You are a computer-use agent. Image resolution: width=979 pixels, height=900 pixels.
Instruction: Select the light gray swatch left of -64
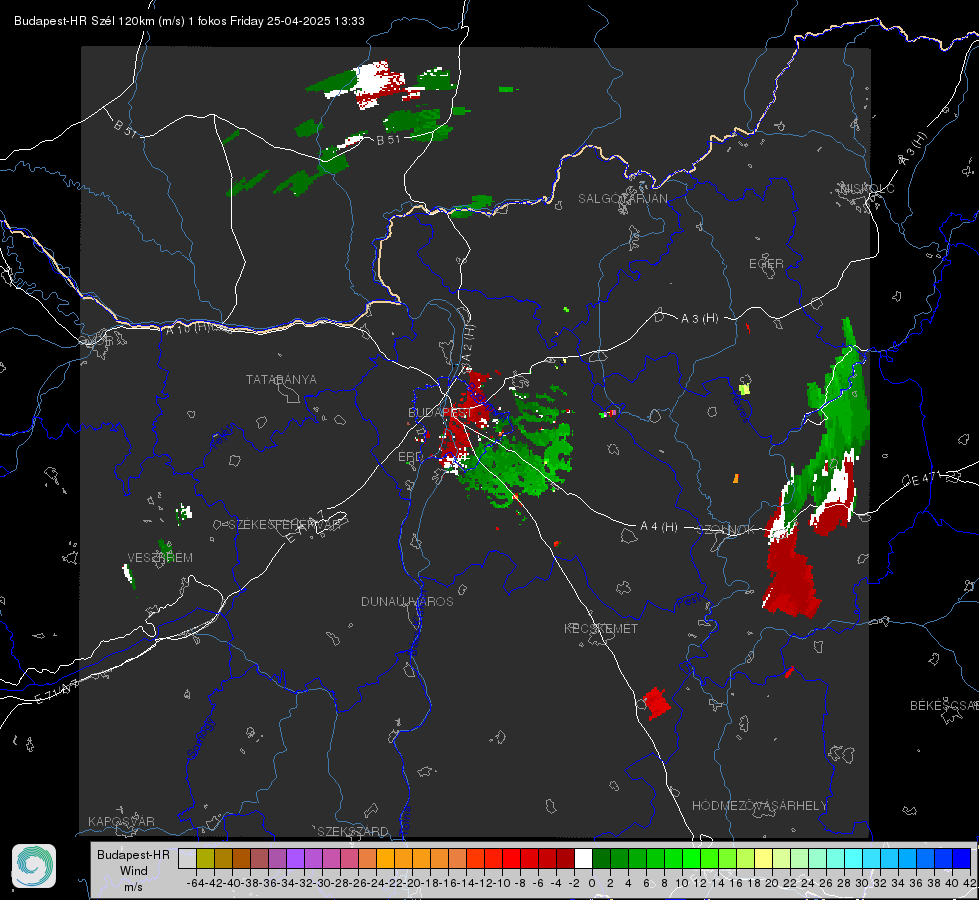click(x=187, y=859)
